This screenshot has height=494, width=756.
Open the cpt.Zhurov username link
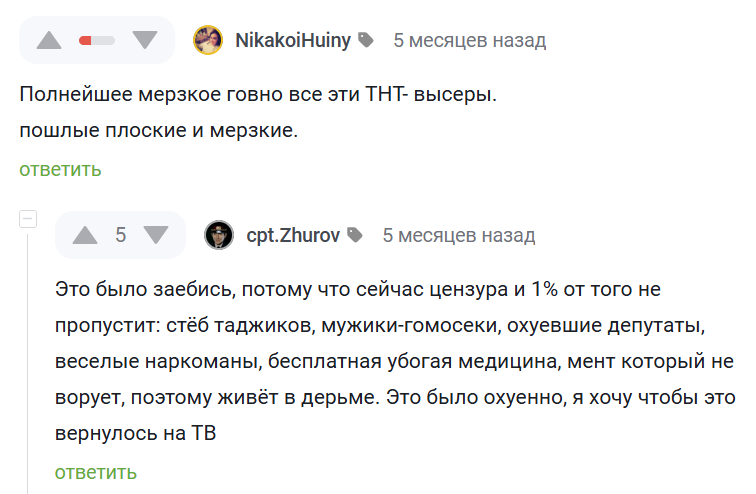(x=293, y=235)
